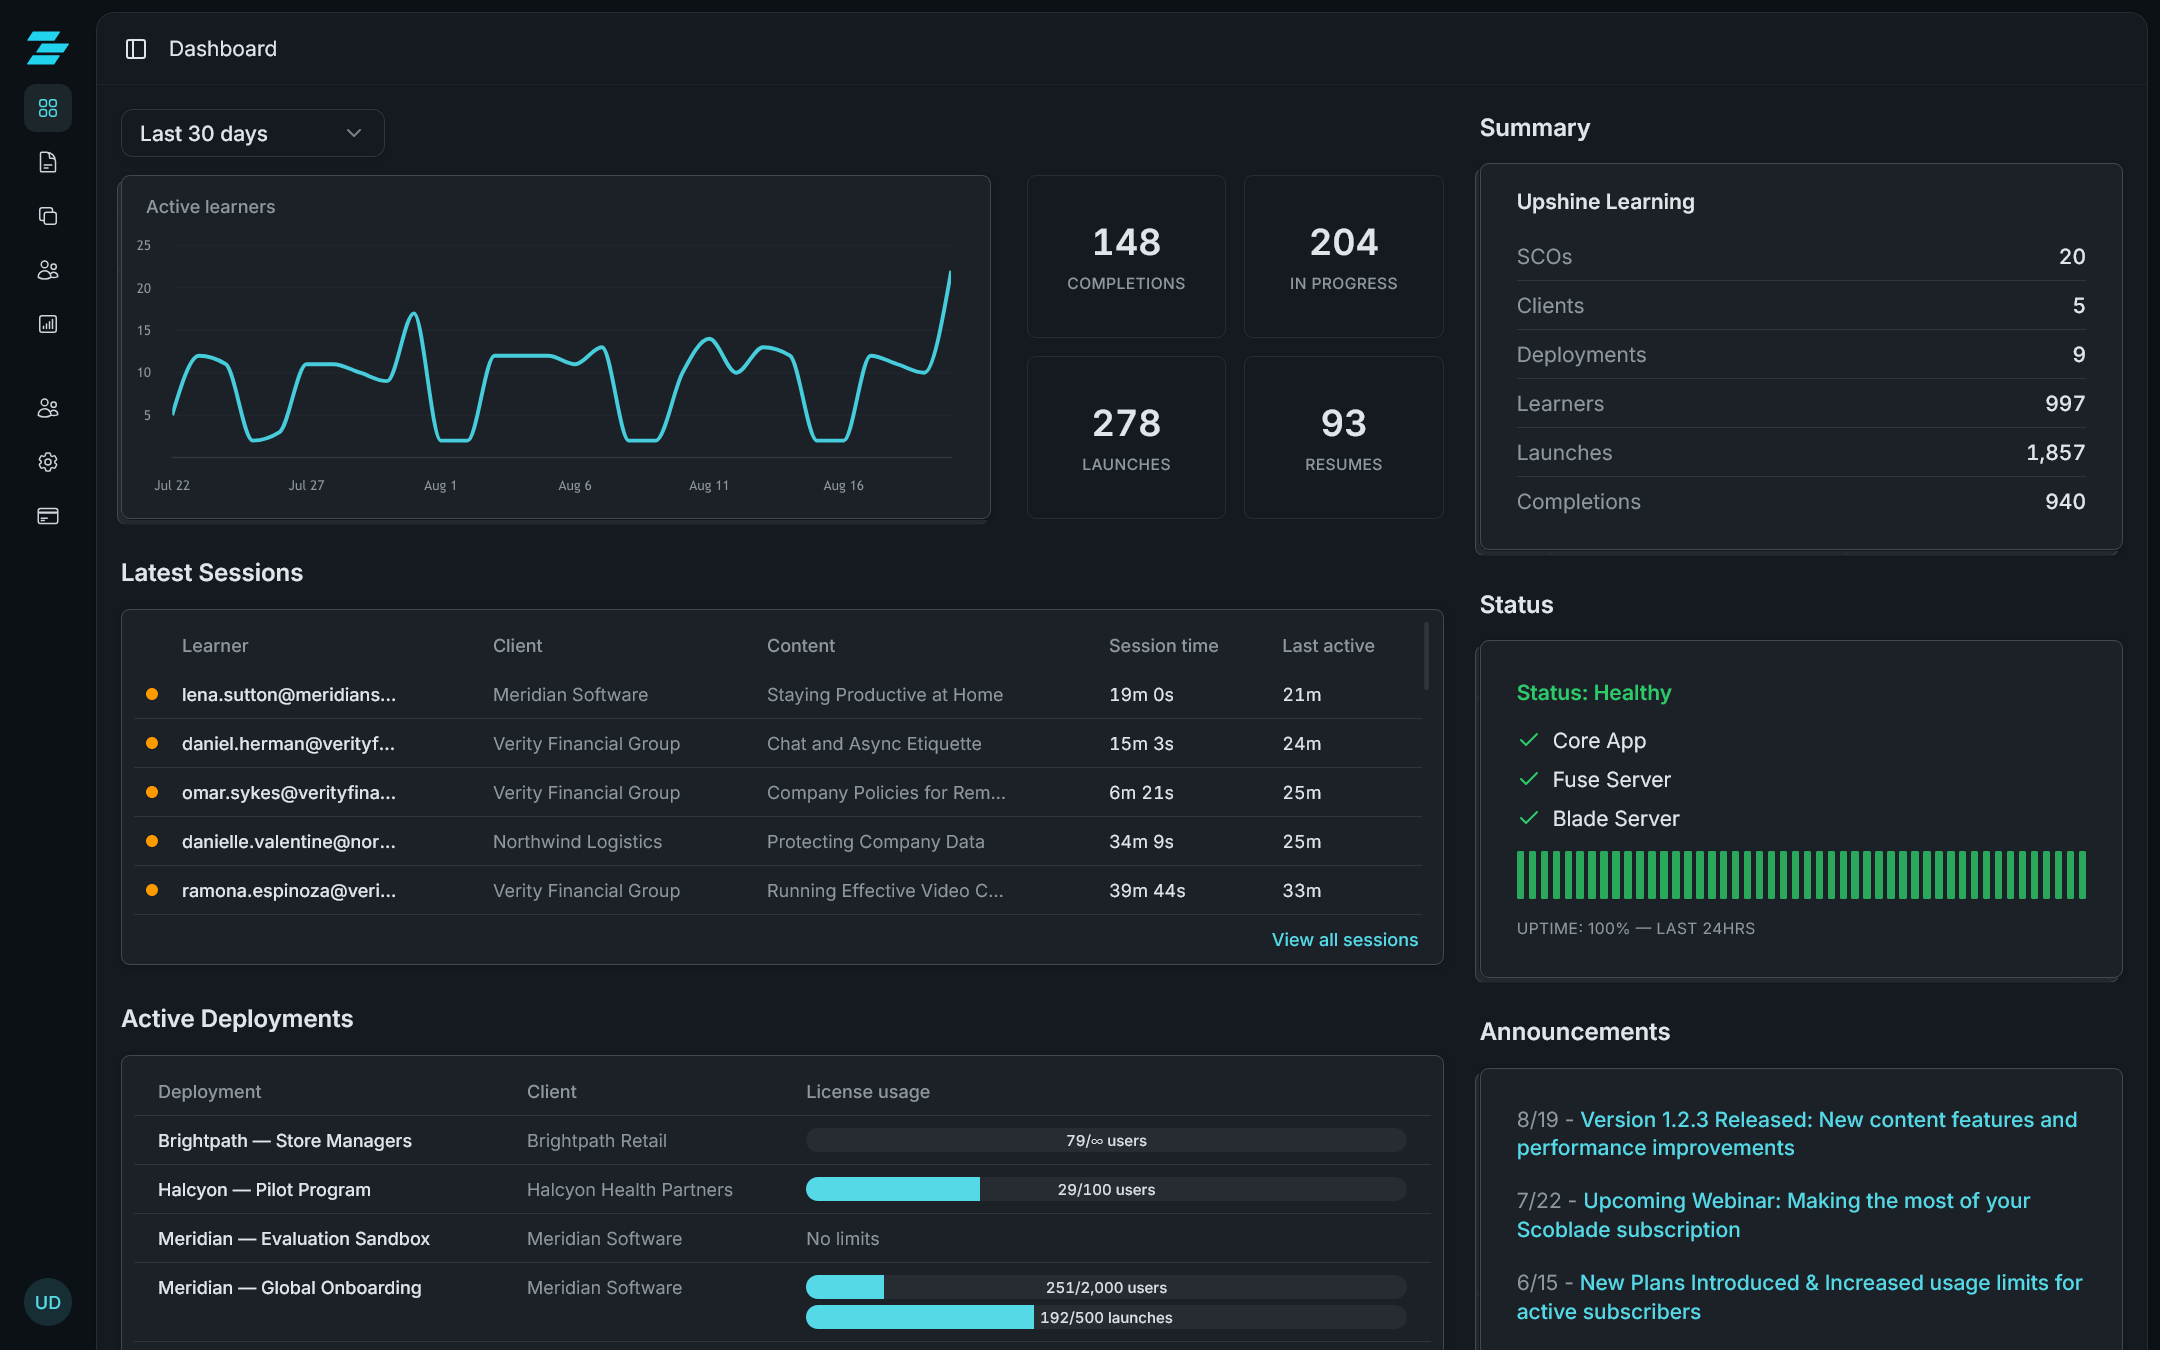Screen dimensions: 2160x1350
Task: Open the Upcoming Webinar announcement link
Action: tap(1773, 1215)
